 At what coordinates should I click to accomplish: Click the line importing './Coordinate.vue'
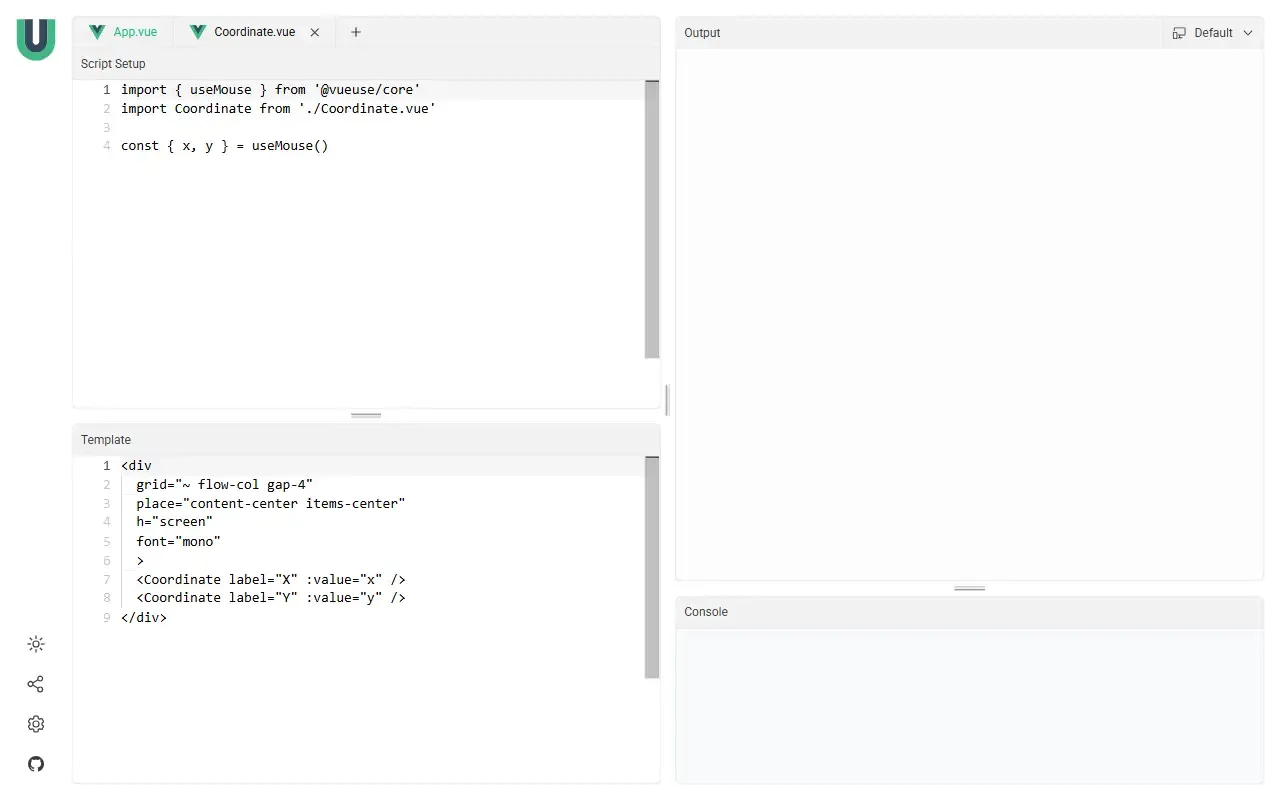tap(278, 108)
